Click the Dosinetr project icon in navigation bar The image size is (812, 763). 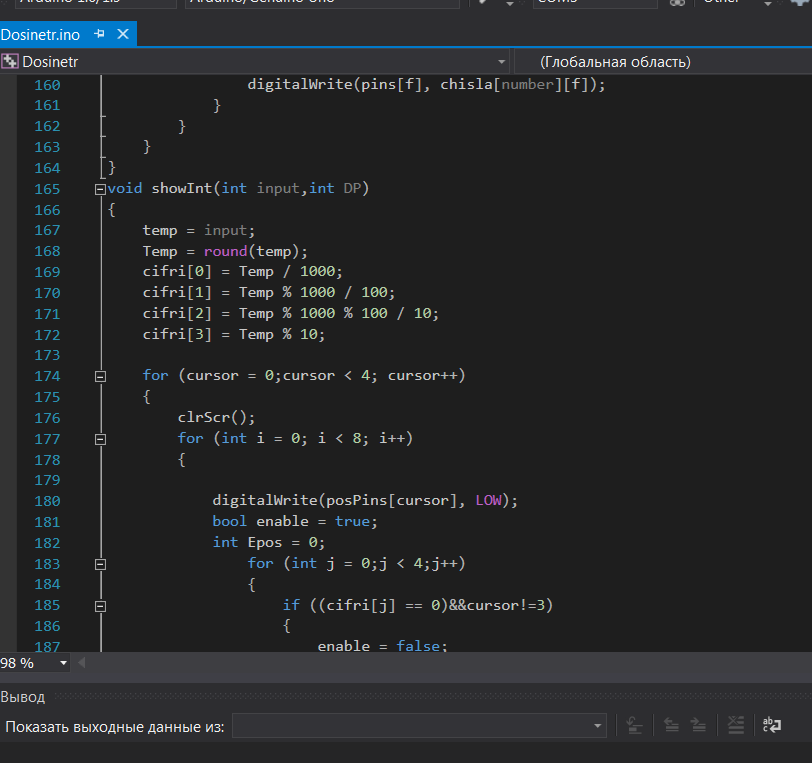10,62
